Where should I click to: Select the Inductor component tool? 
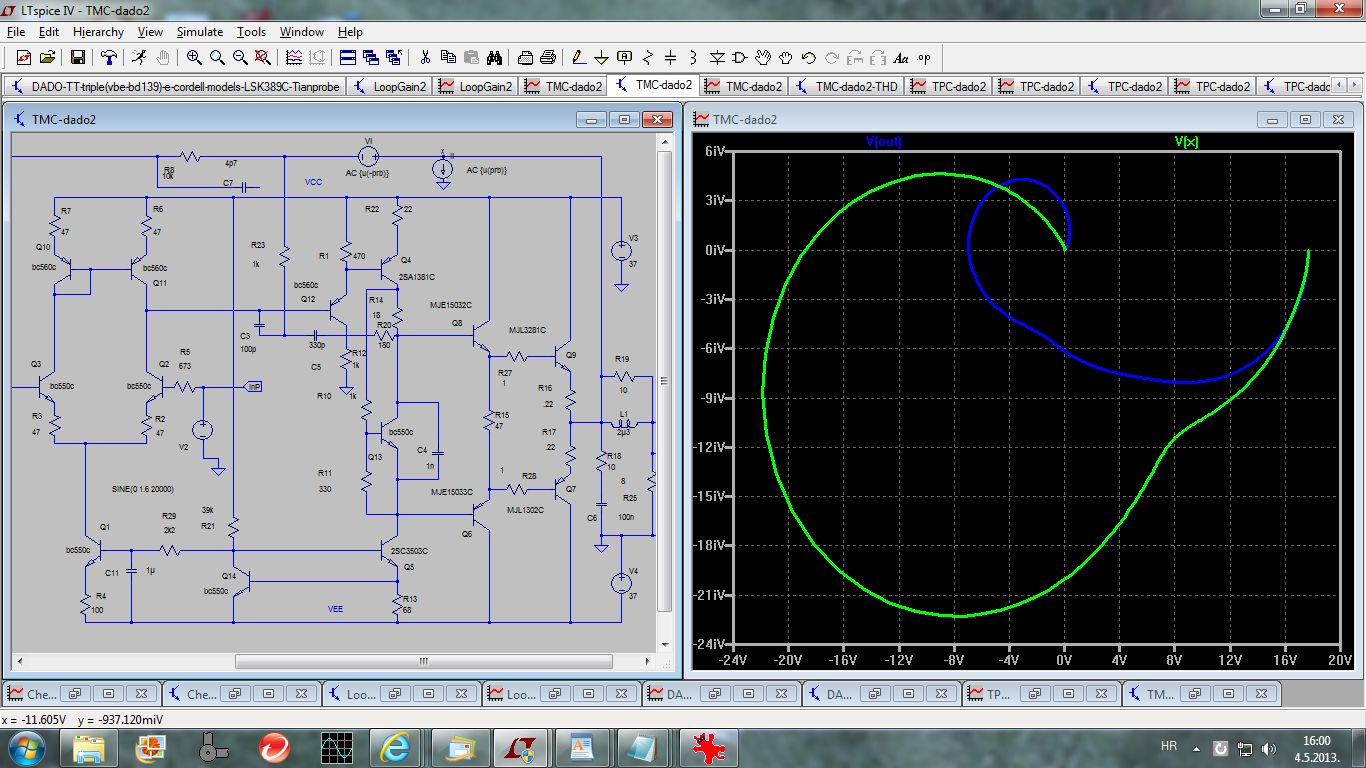click(x=694, y=58)
